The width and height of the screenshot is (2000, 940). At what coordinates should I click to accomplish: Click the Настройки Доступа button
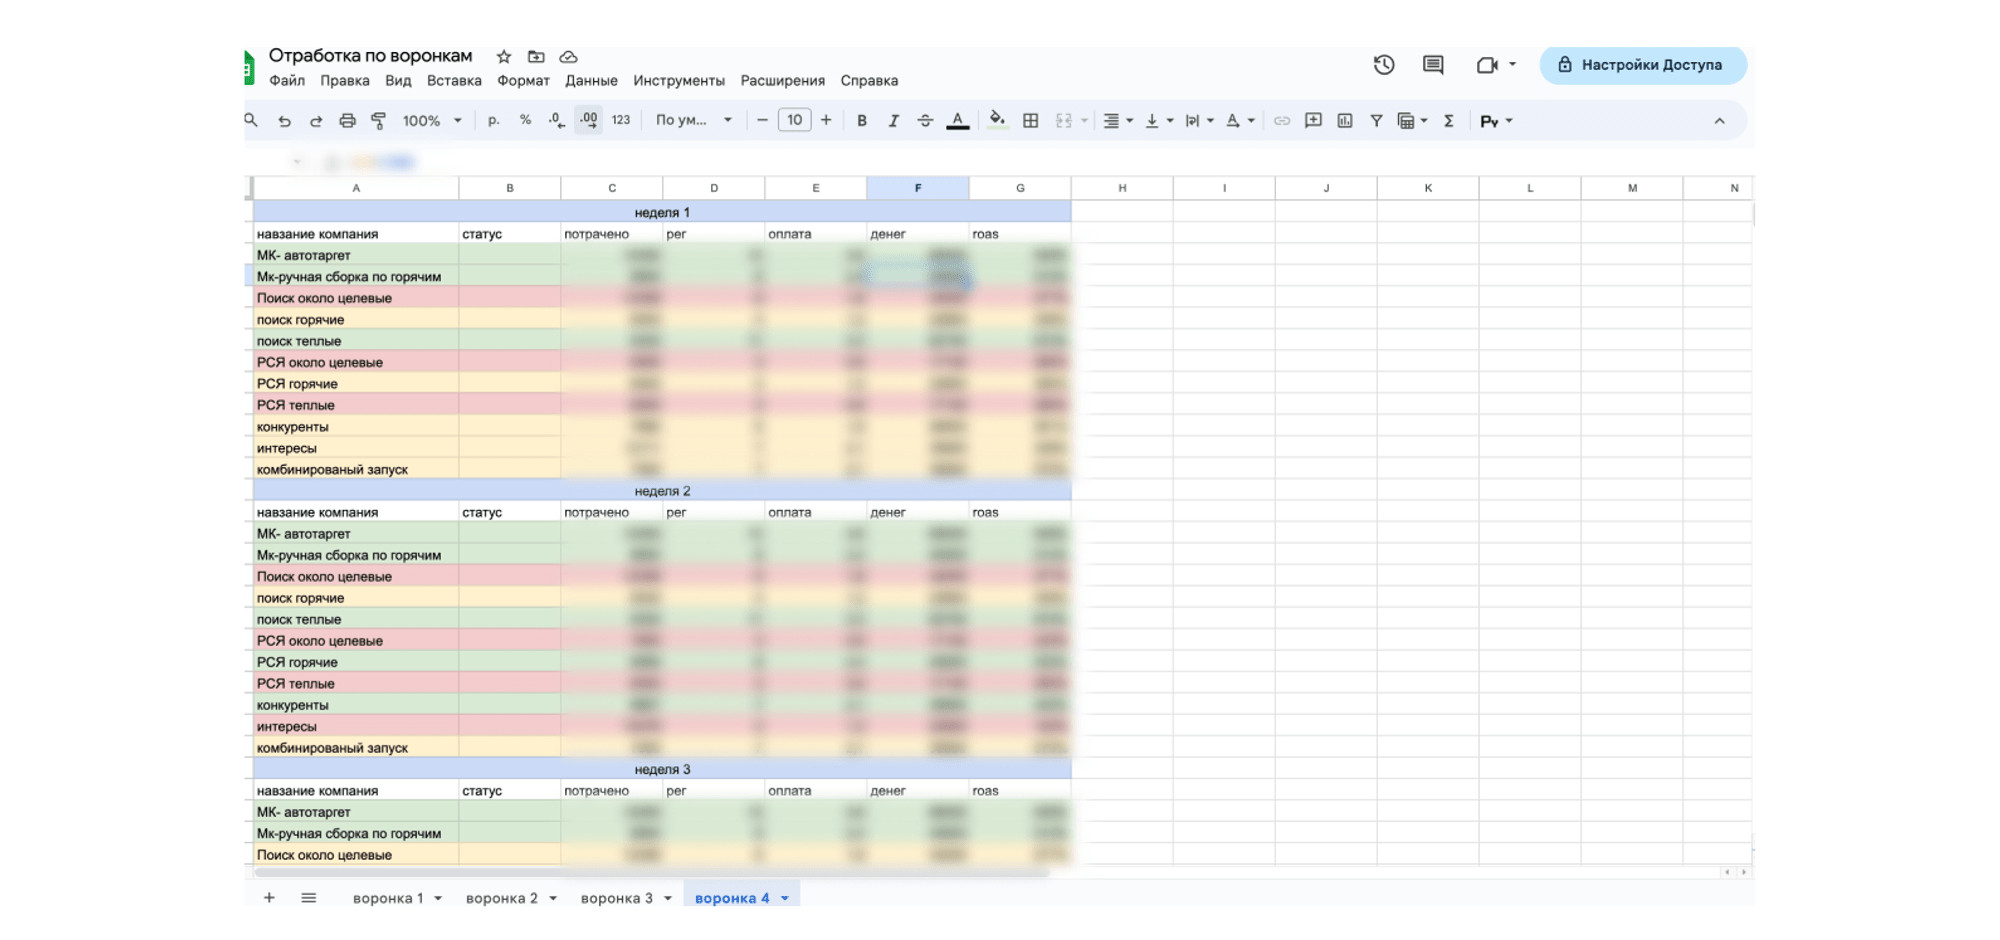(1643, 65)
